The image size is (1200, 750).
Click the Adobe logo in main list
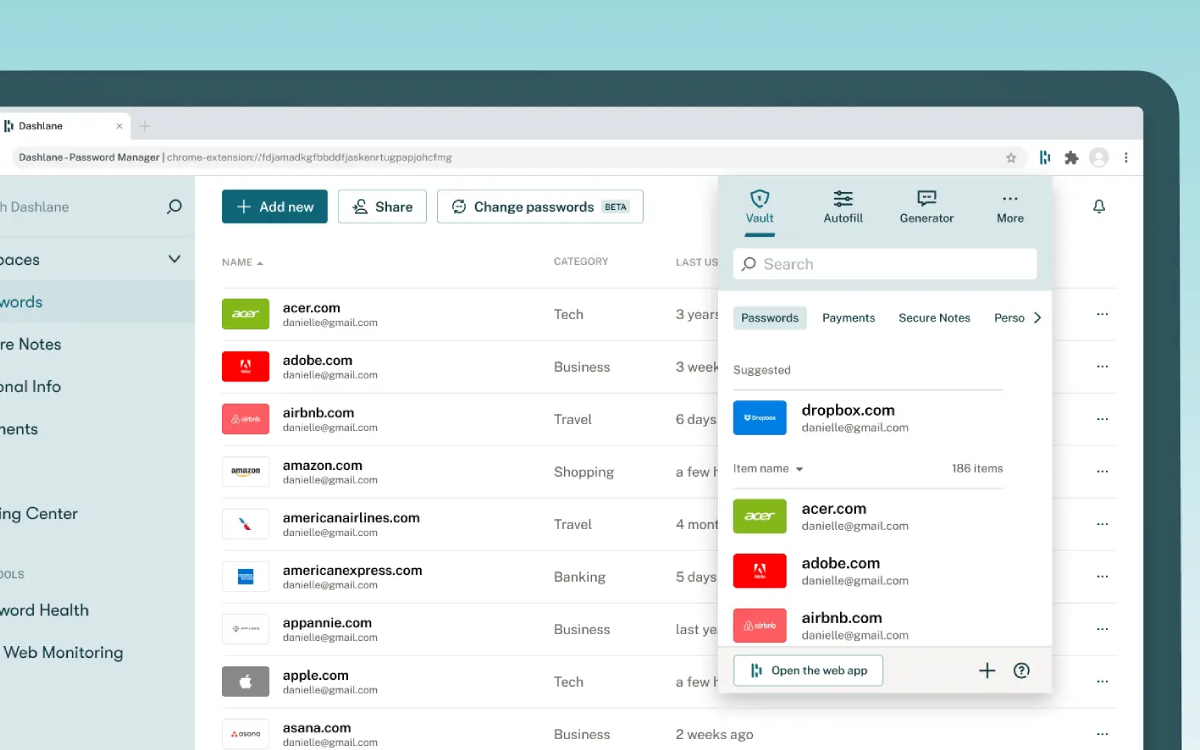click(245, 366)
